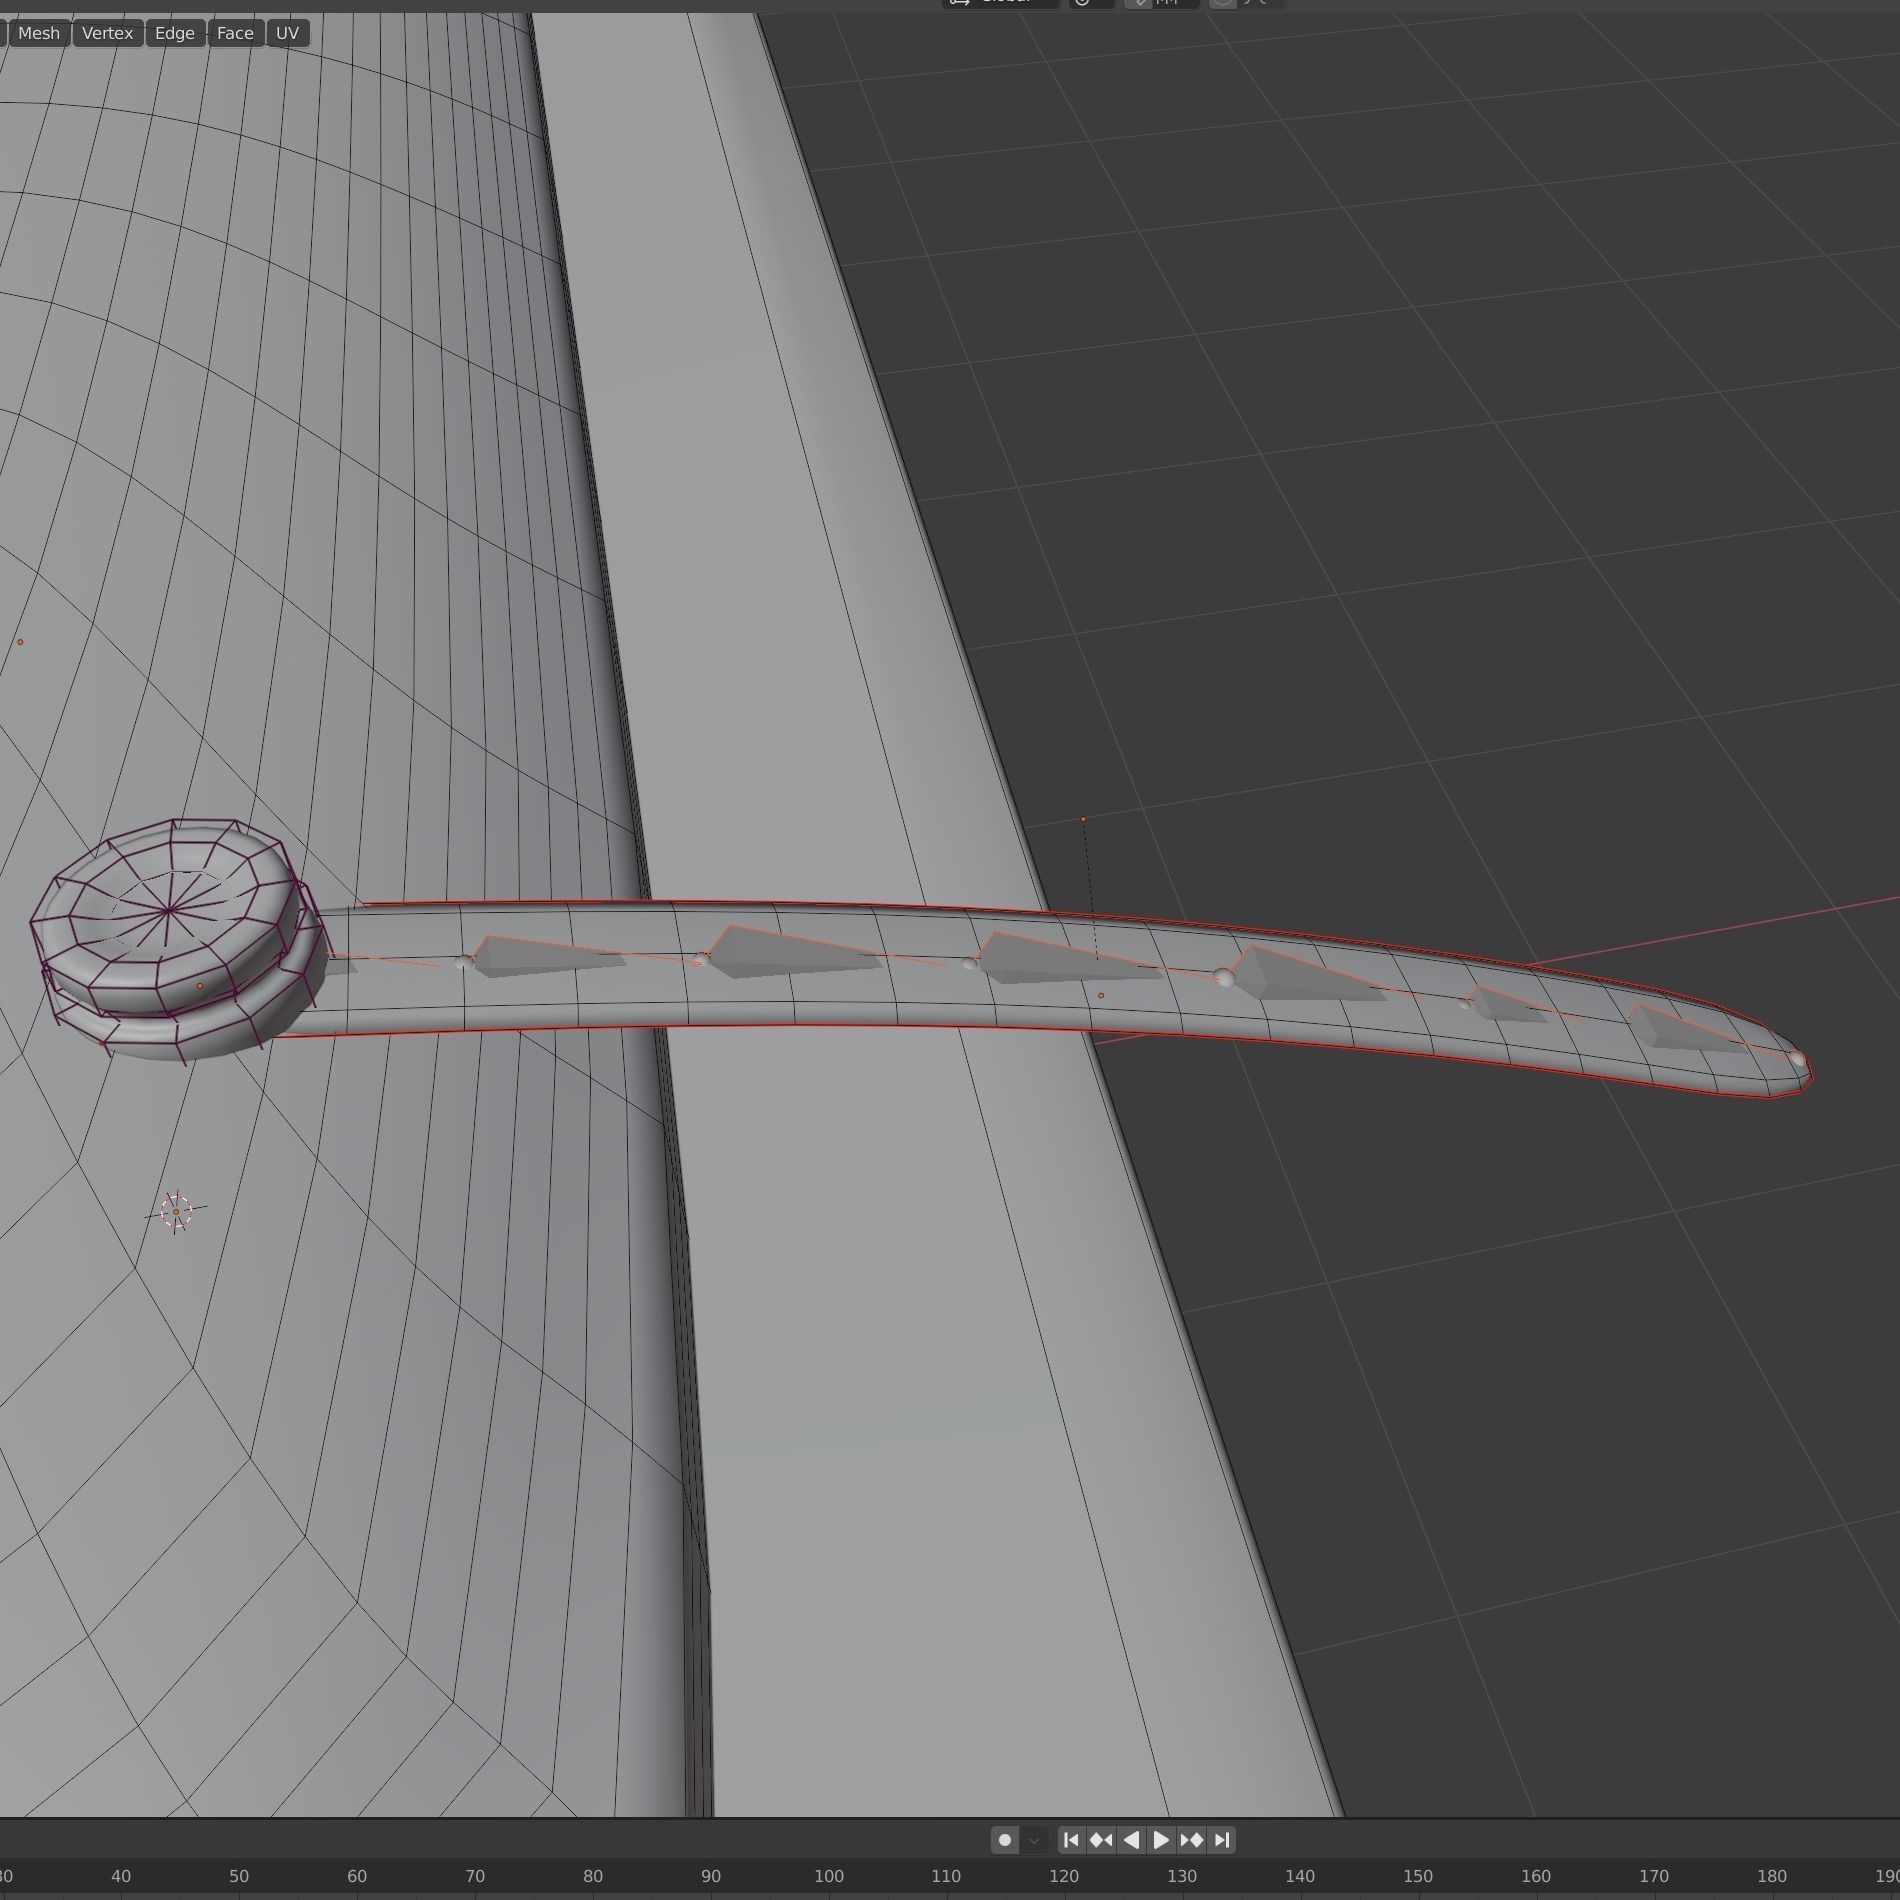Click the 3D cursor in the viewport

point(176,1212)
